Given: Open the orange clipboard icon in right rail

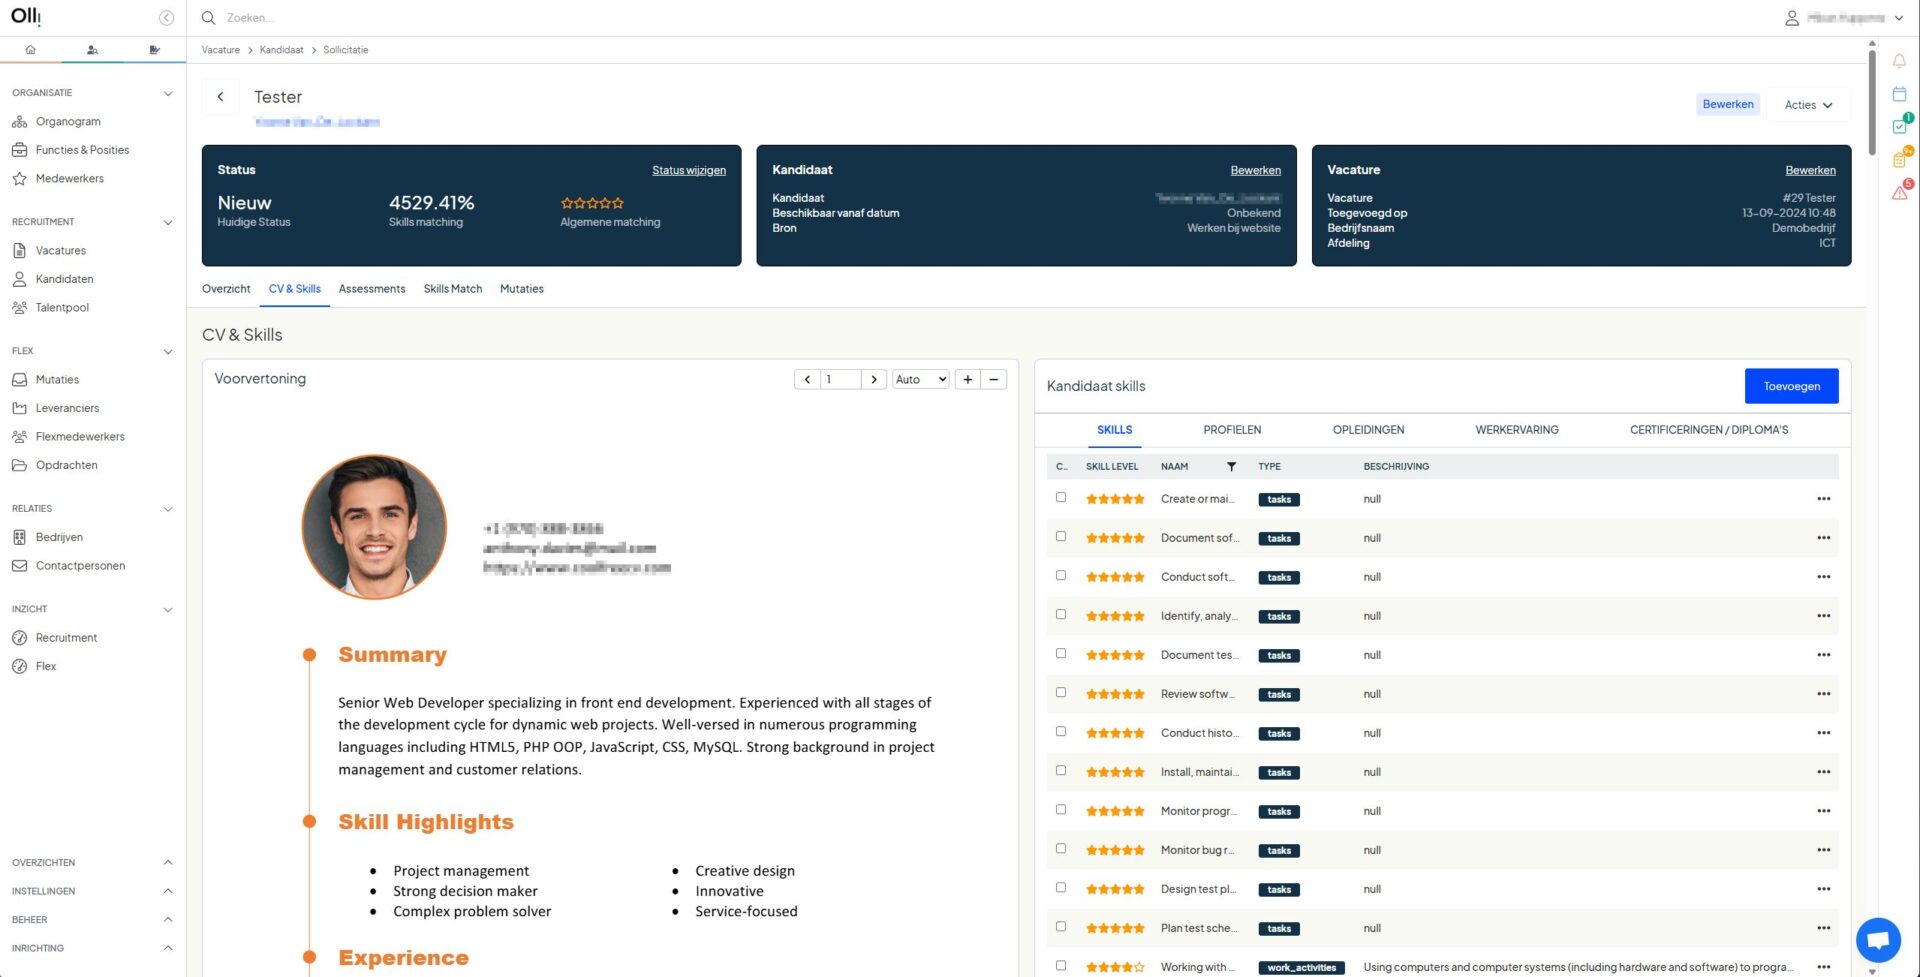Looking at the screenshot, I should click(1900, 158).
